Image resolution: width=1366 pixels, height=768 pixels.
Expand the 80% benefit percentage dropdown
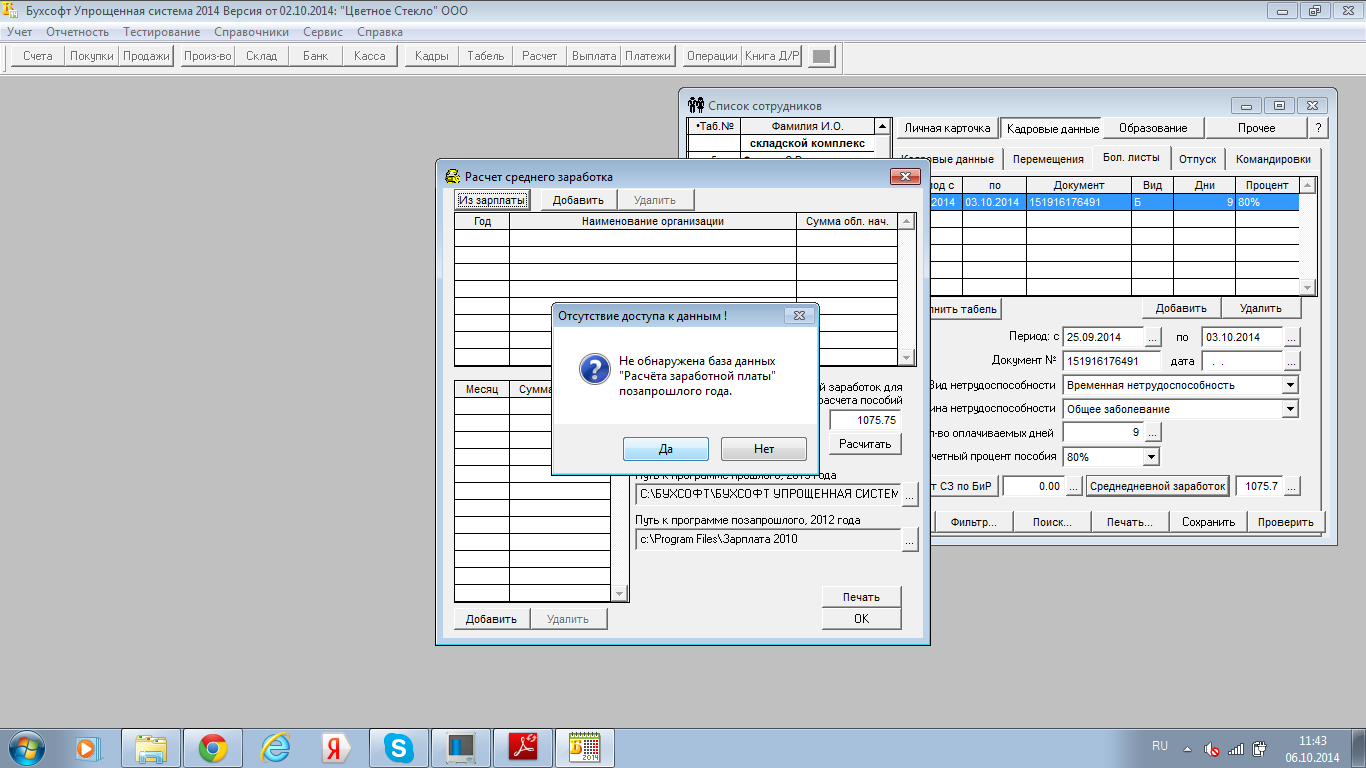click(1150, 457)
